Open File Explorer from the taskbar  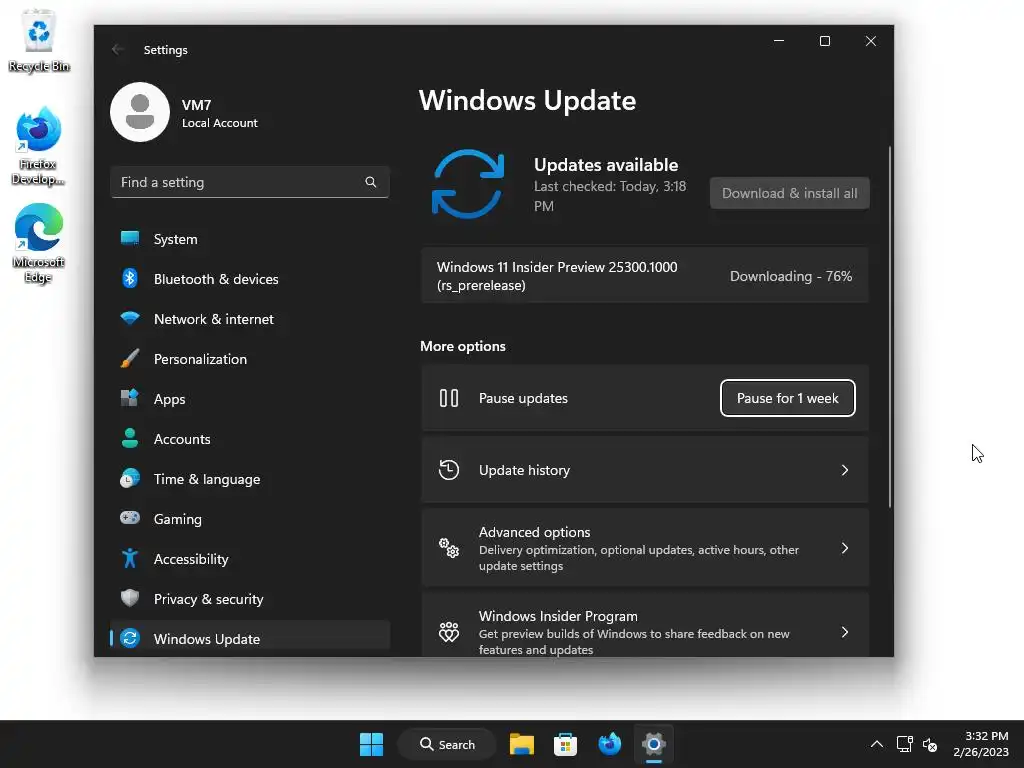(x=521, y=744)
